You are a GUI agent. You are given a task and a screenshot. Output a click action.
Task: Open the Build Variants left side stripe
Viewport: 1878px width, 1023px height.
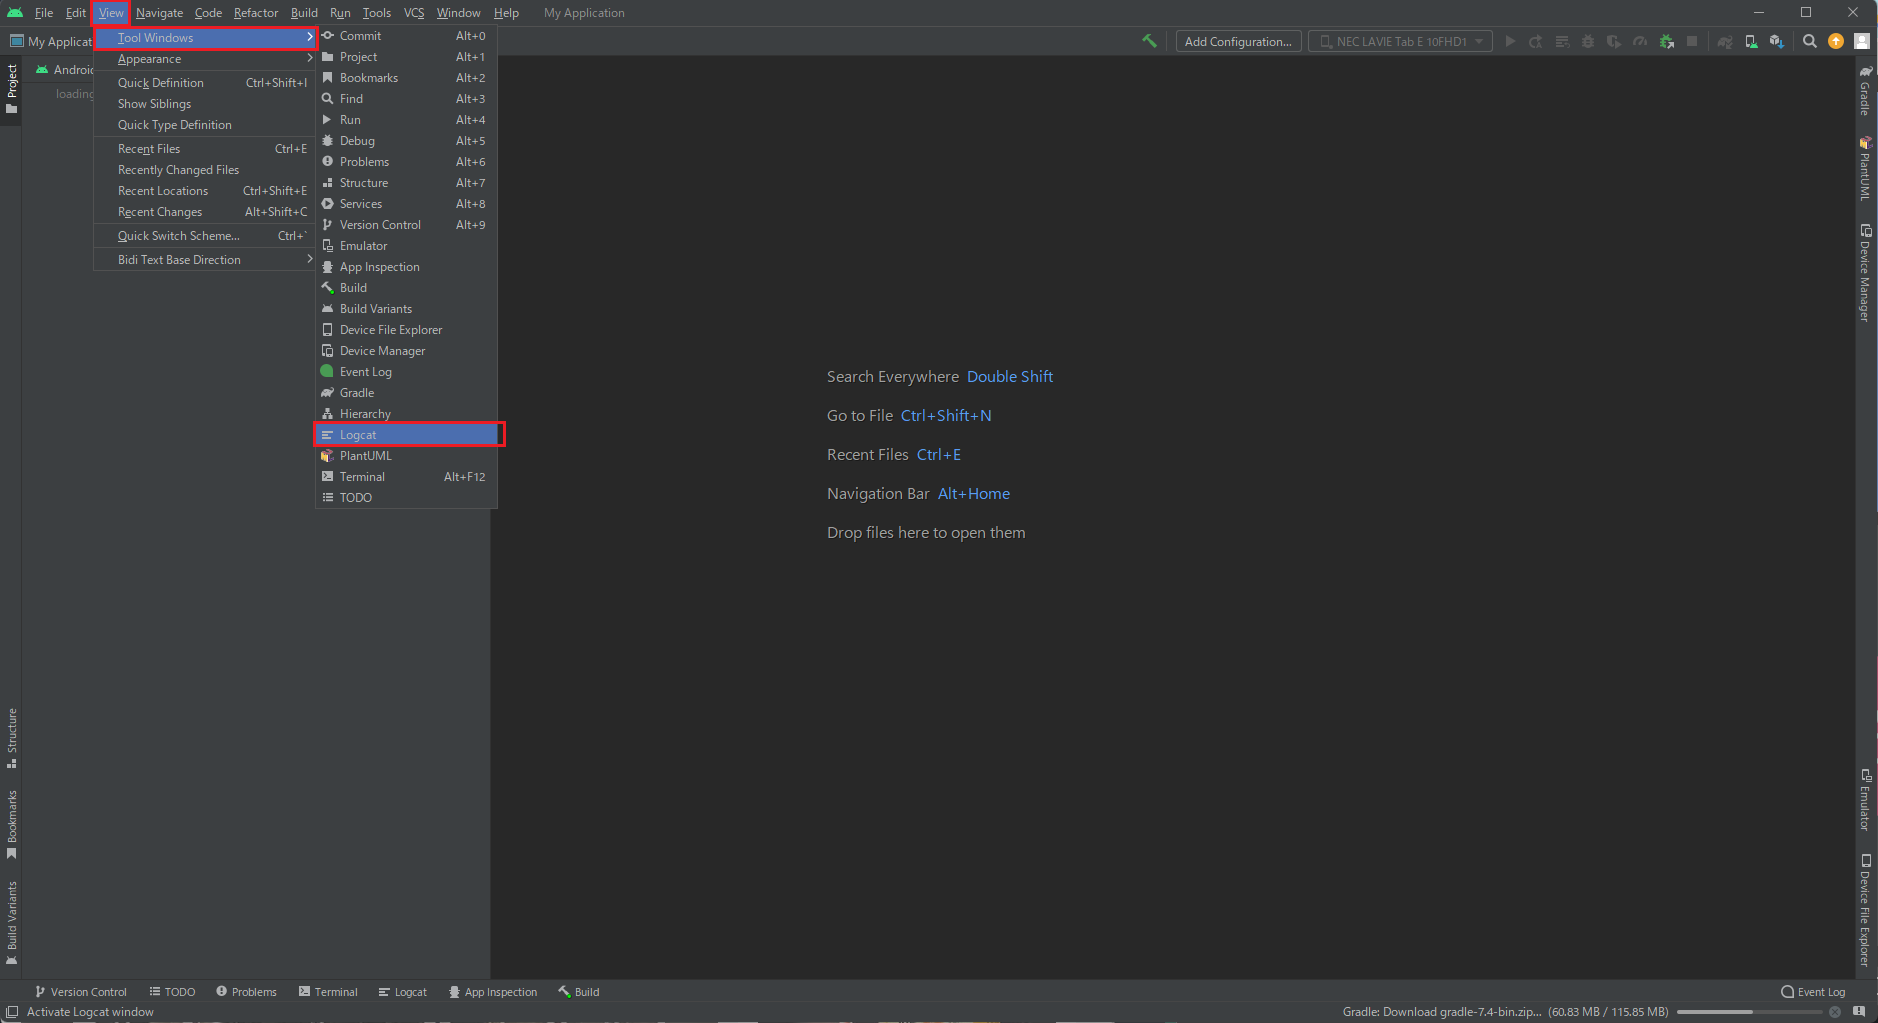click(x=12, y=922)
